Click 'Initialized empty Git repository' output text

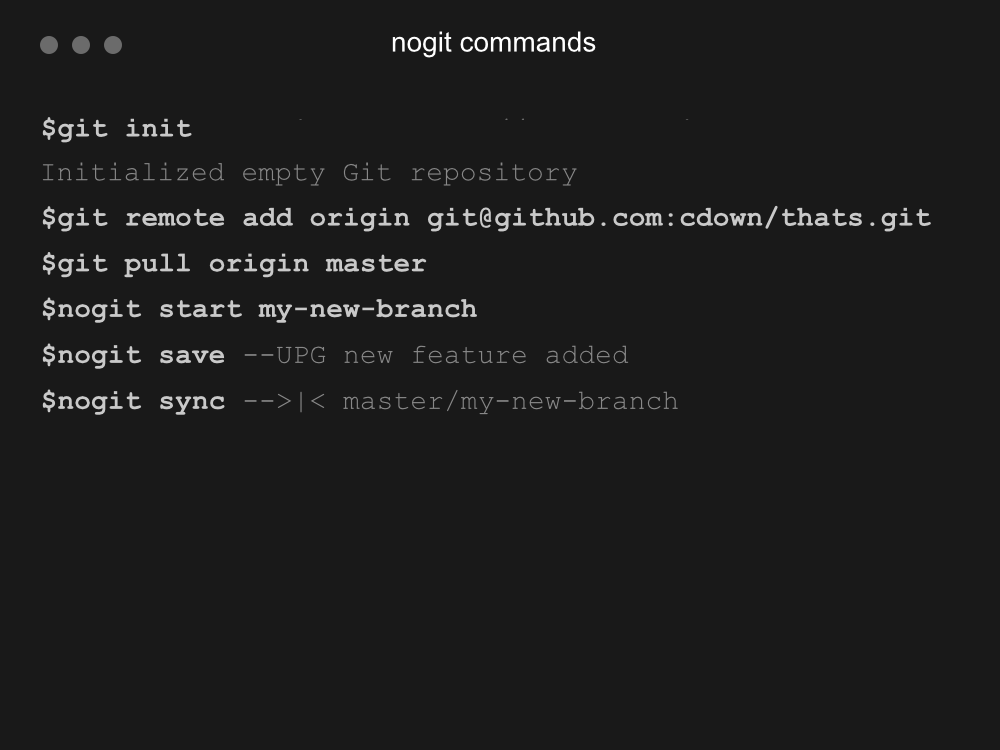click(x=309, y=173)
